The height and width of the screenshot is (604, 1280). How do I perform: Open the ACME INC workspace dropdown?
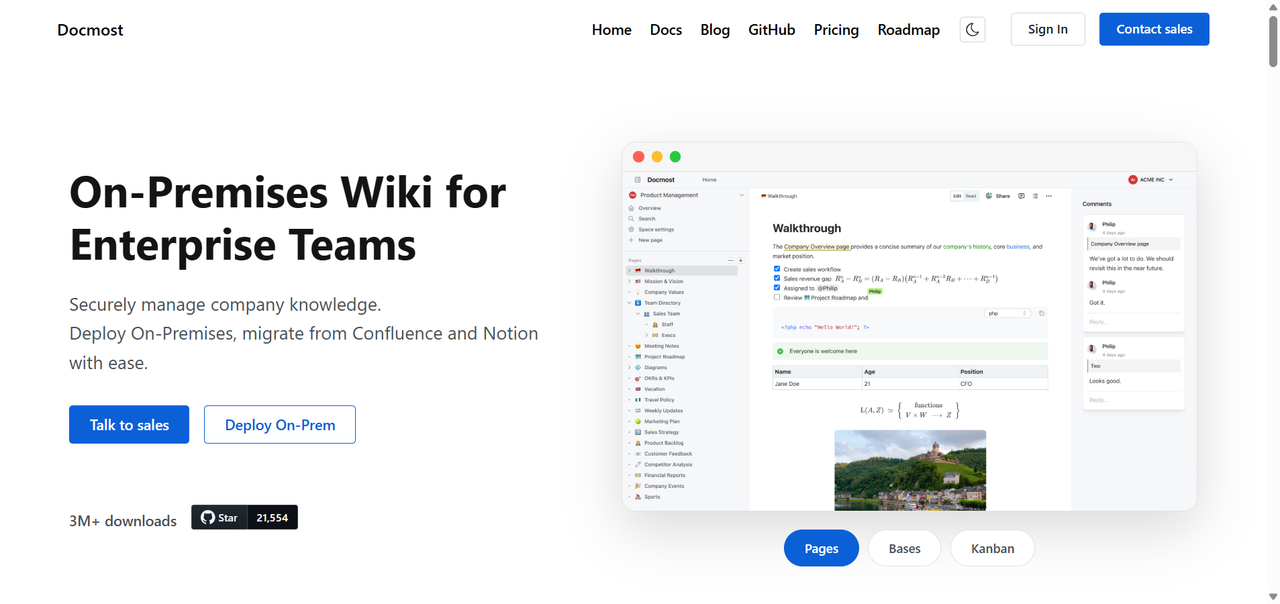point(1150,180)
